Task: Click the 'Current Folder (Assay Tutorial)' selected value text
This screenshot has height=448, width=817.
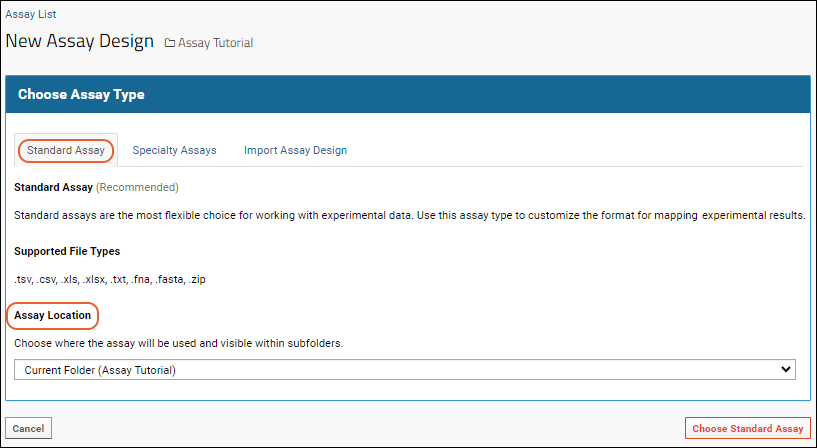Action: pos(100,370)
